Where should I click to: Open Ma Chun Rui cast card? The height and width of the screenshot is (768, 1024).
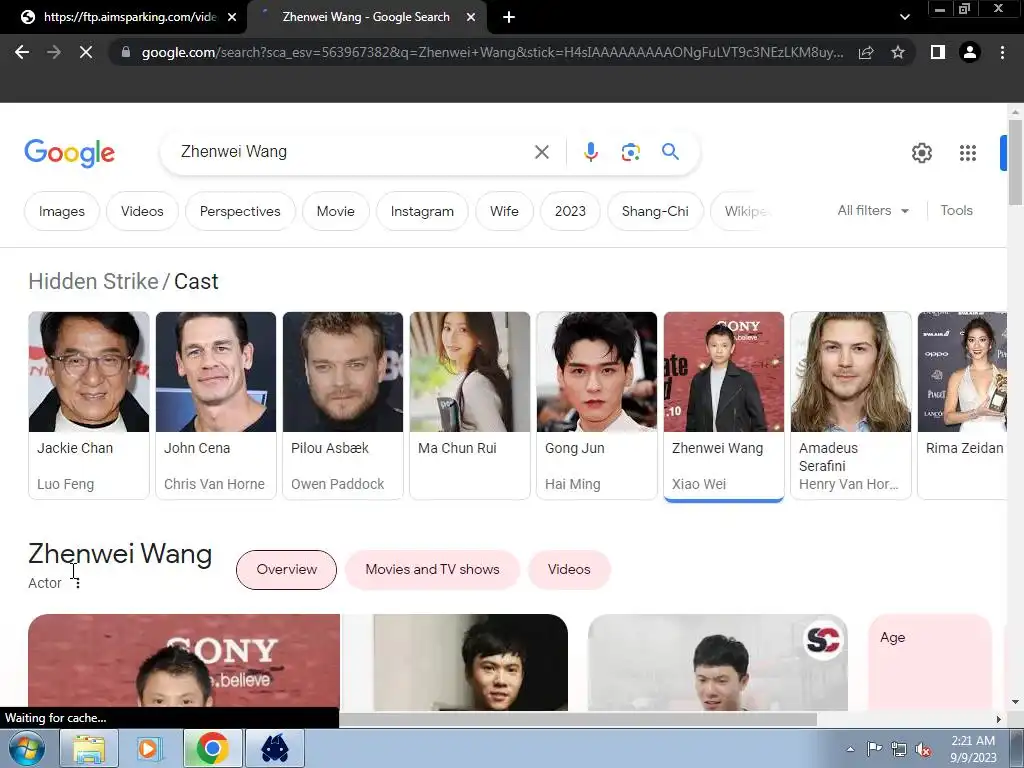pyautogui.click(x=470, y=405)
